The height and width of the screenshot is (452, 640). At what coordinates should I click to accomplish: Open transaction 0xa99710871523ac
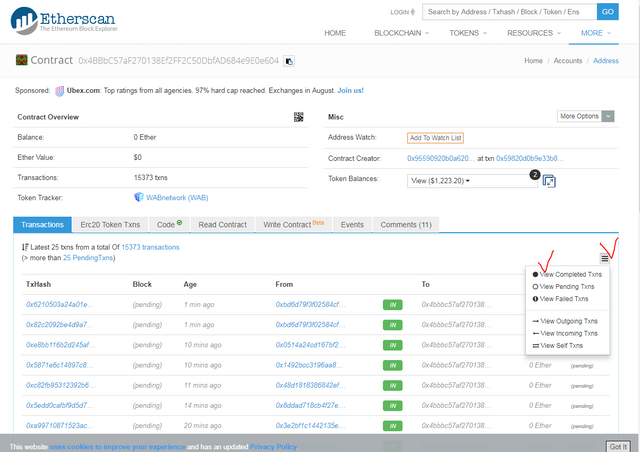point(60,425)
